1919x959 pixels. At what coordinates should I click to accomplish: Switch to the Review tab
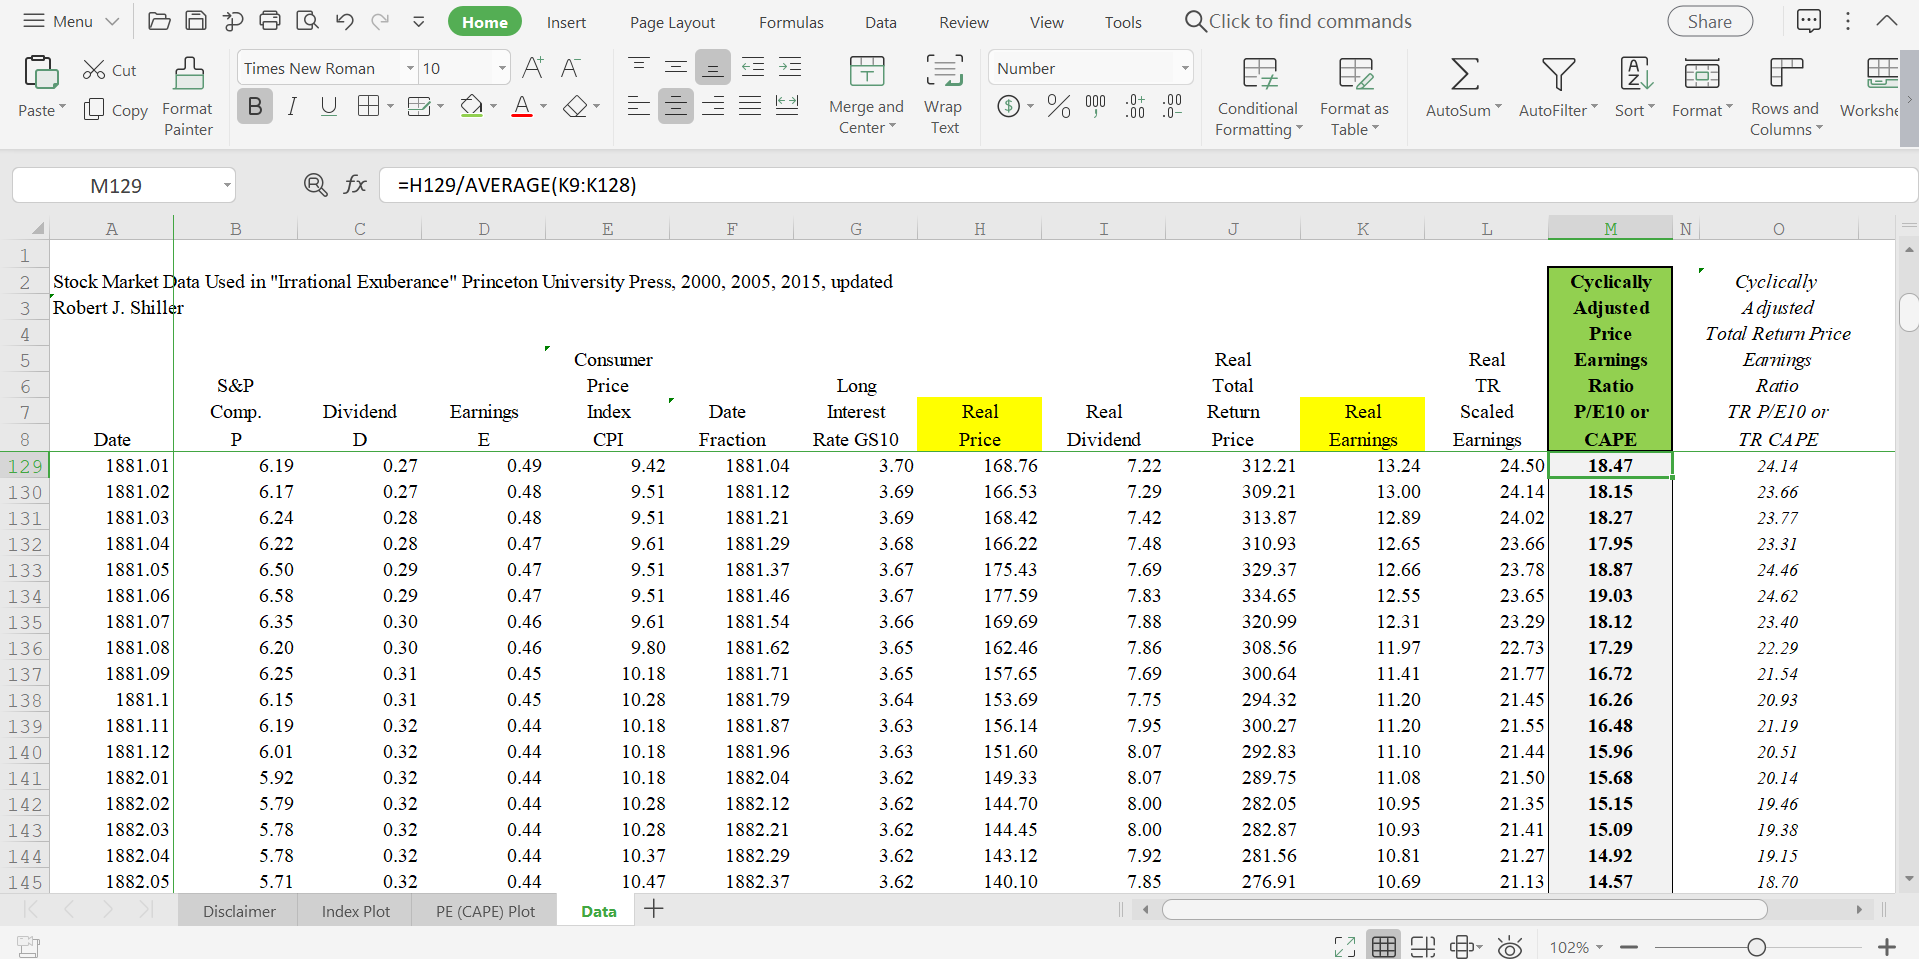[964, 22]
